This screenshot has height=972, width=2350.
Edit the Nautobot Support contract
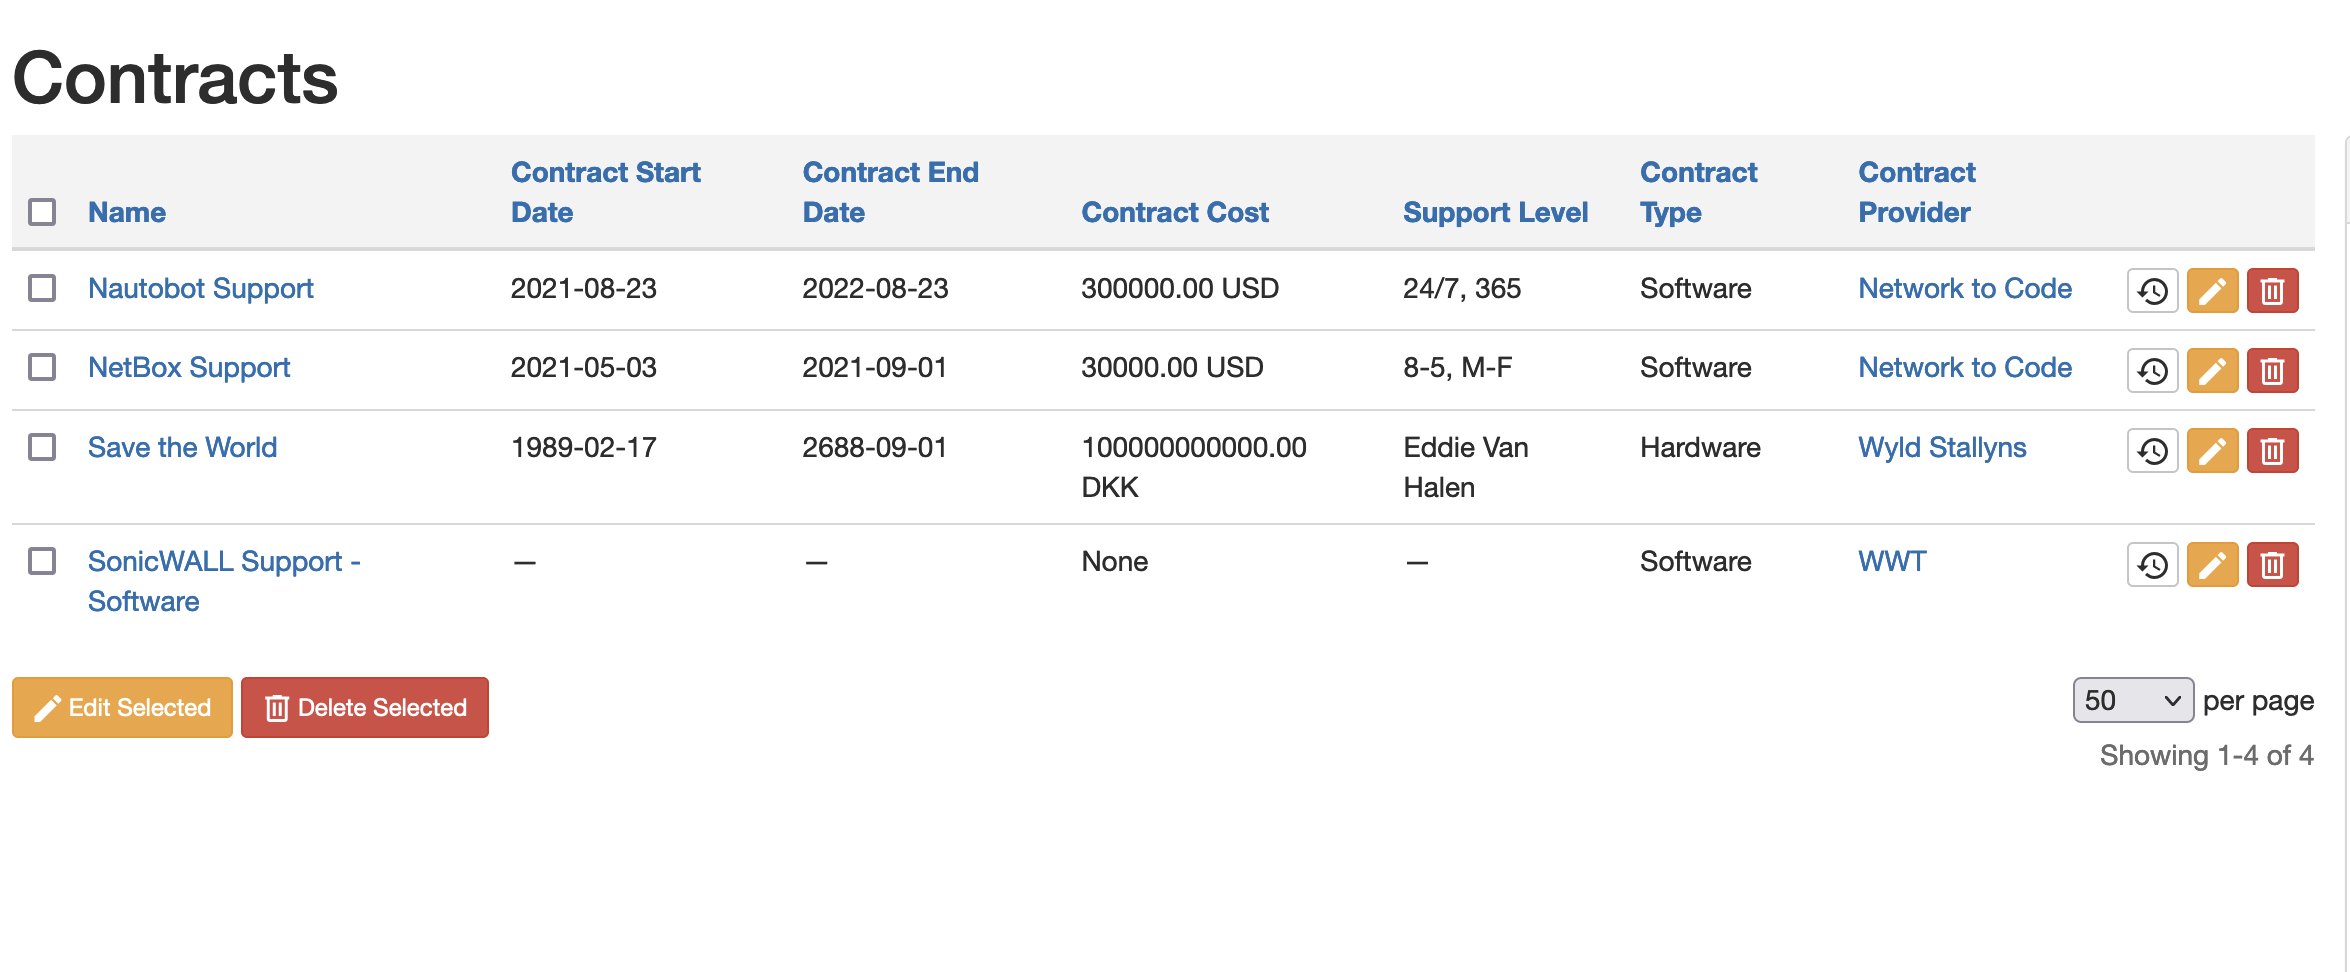[2212, 291]
